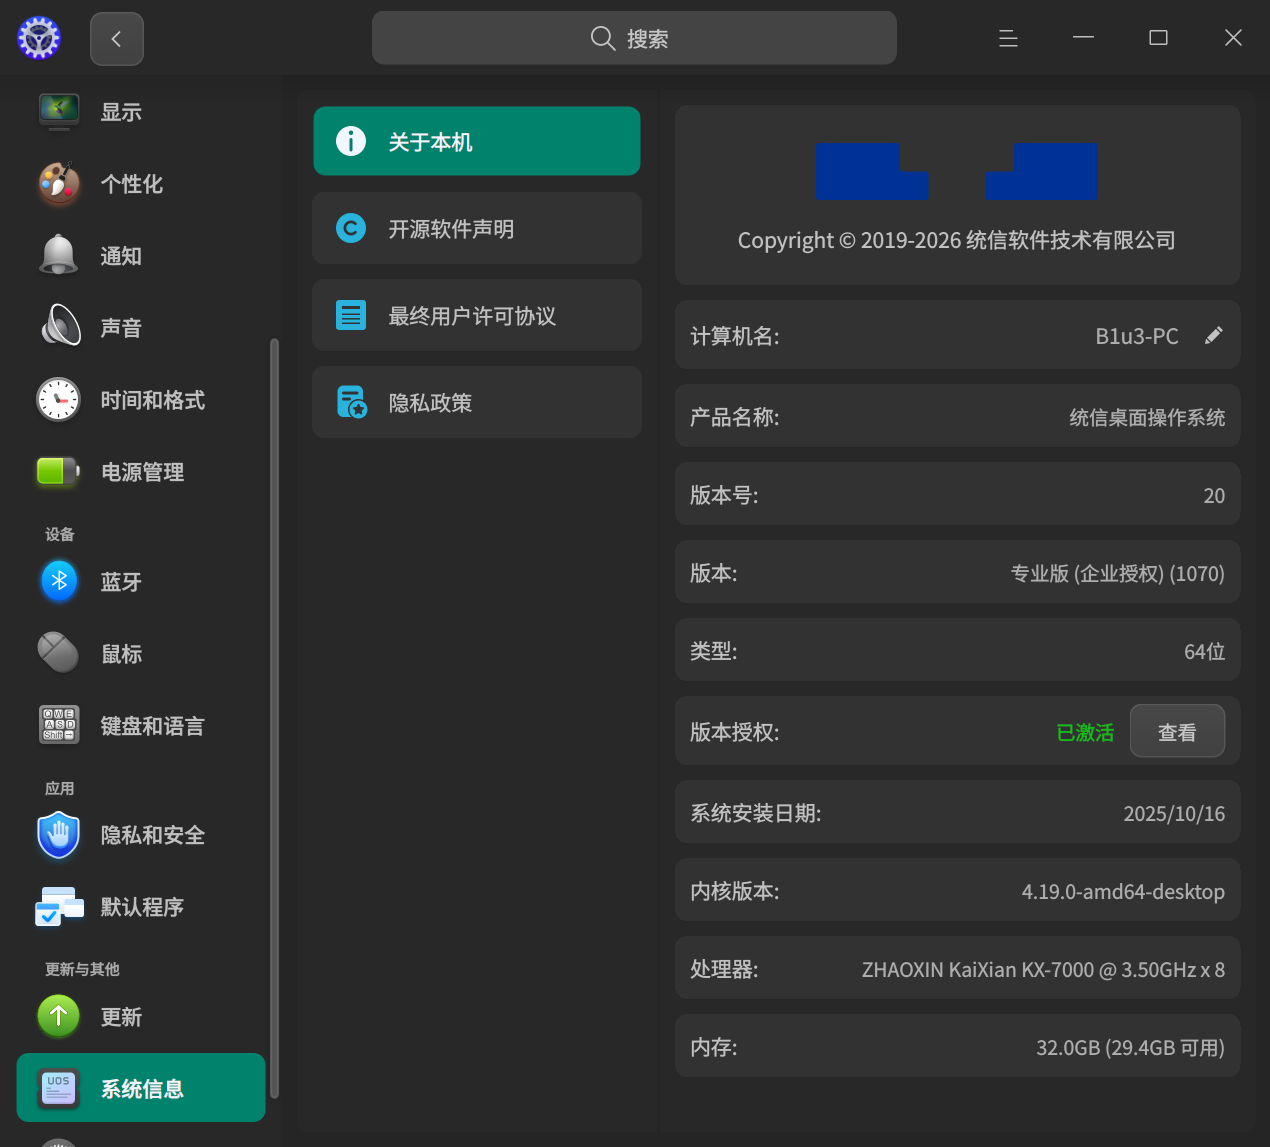Click the Copyright 2019-2026 统信软件 text
1270x1147 pixels.
(x=956, y=240)
